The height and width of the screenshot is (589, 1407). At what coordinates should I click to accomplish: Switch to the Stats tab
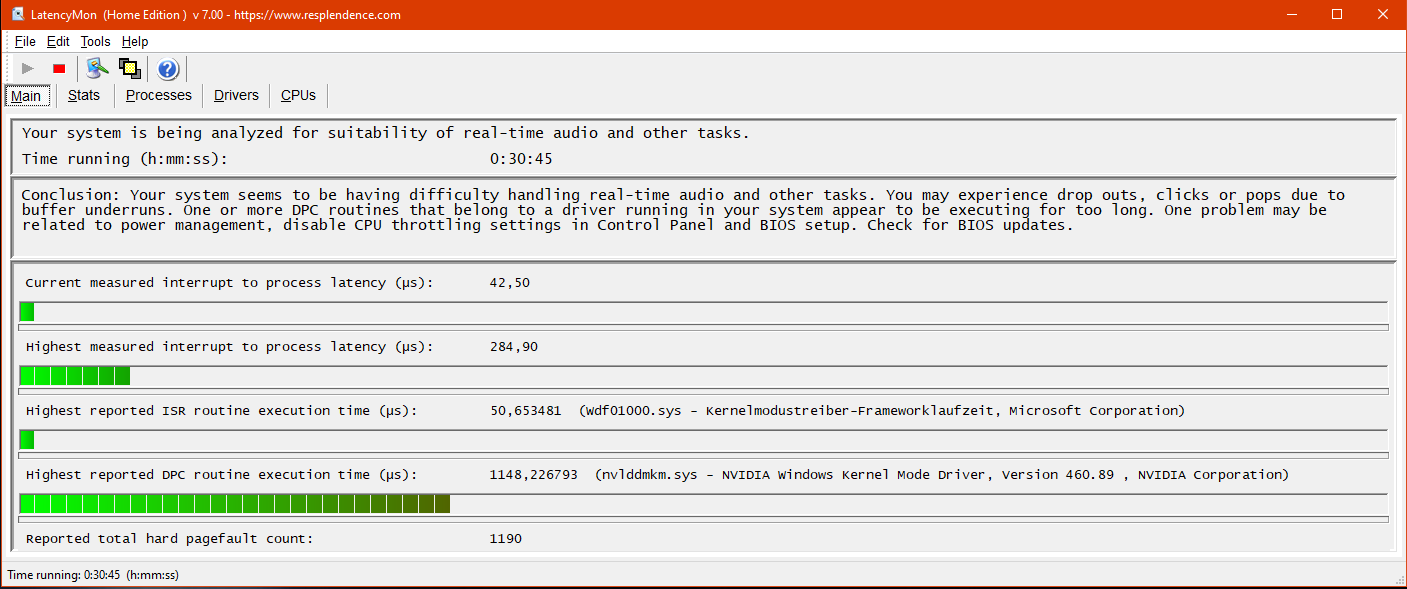coord(84,95)
